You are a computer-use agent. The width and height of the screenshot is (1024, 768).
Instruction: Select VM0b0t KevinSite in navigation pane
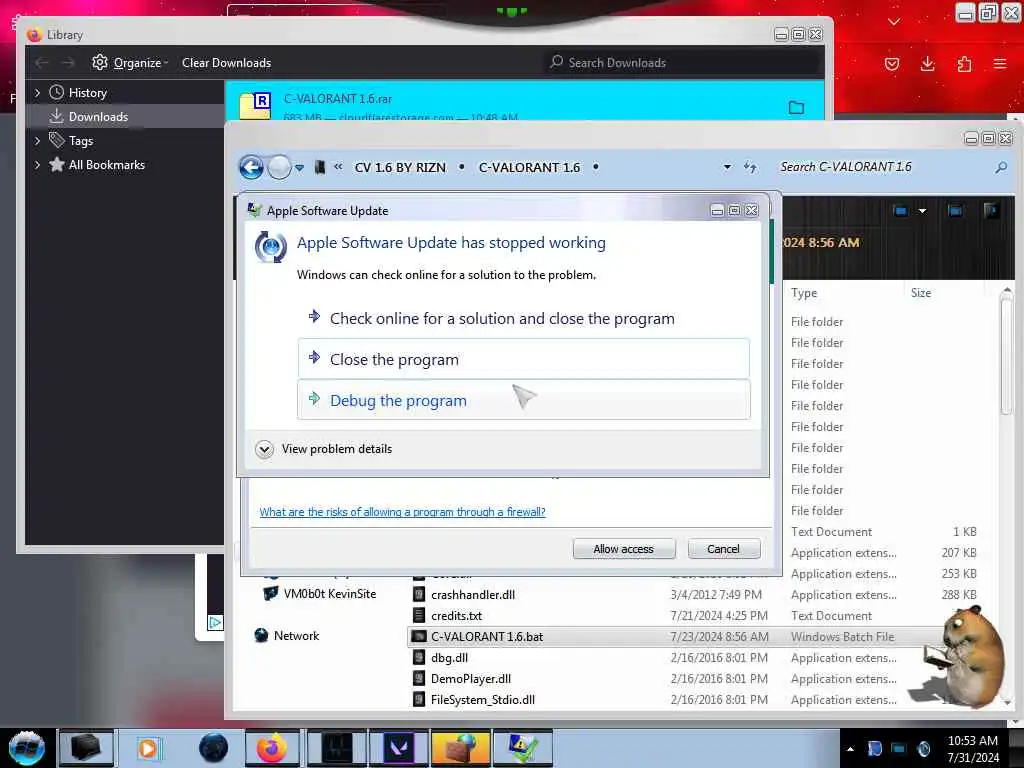(320, 594)
